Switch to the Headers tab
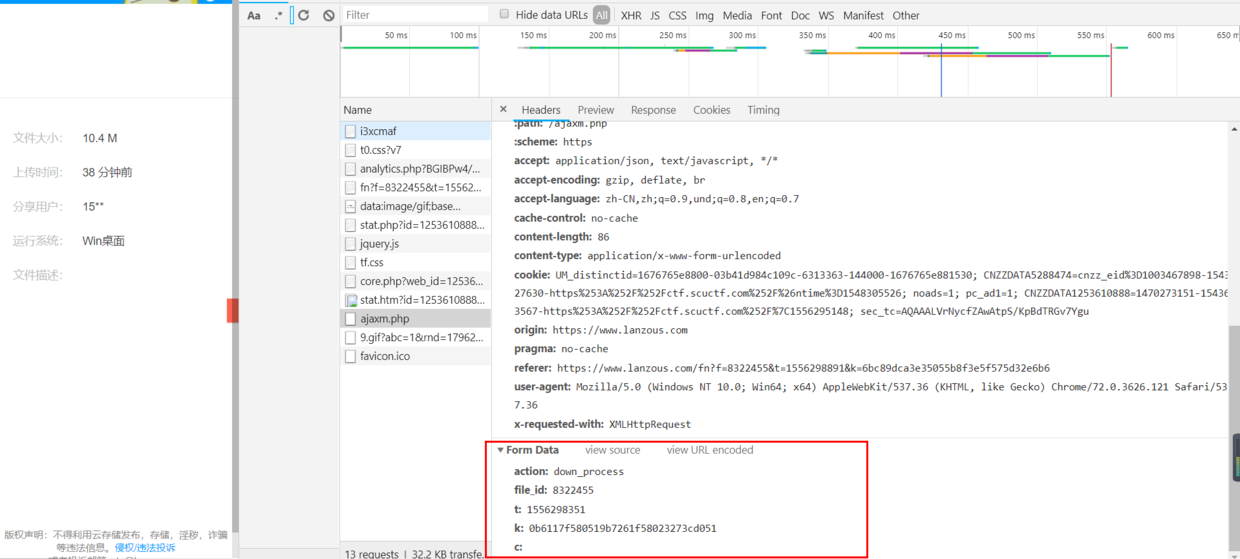 (x=541, y=110)
